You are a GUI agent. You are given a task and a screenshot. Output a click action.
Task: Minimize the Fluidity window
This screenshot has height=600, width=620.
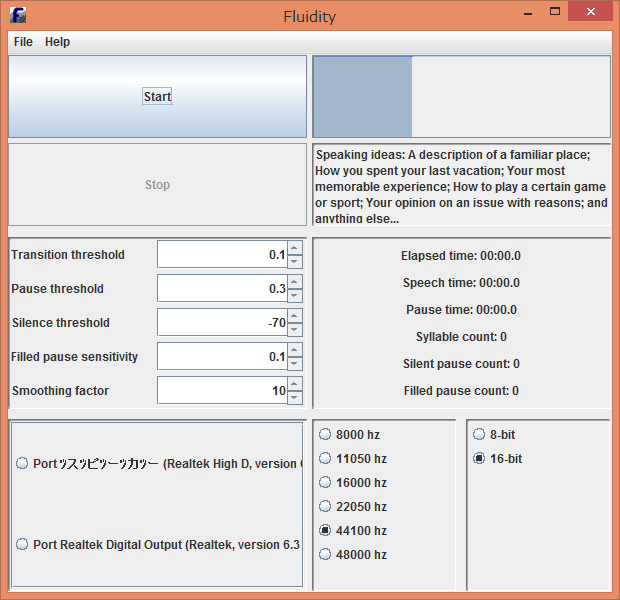[528, 12]
